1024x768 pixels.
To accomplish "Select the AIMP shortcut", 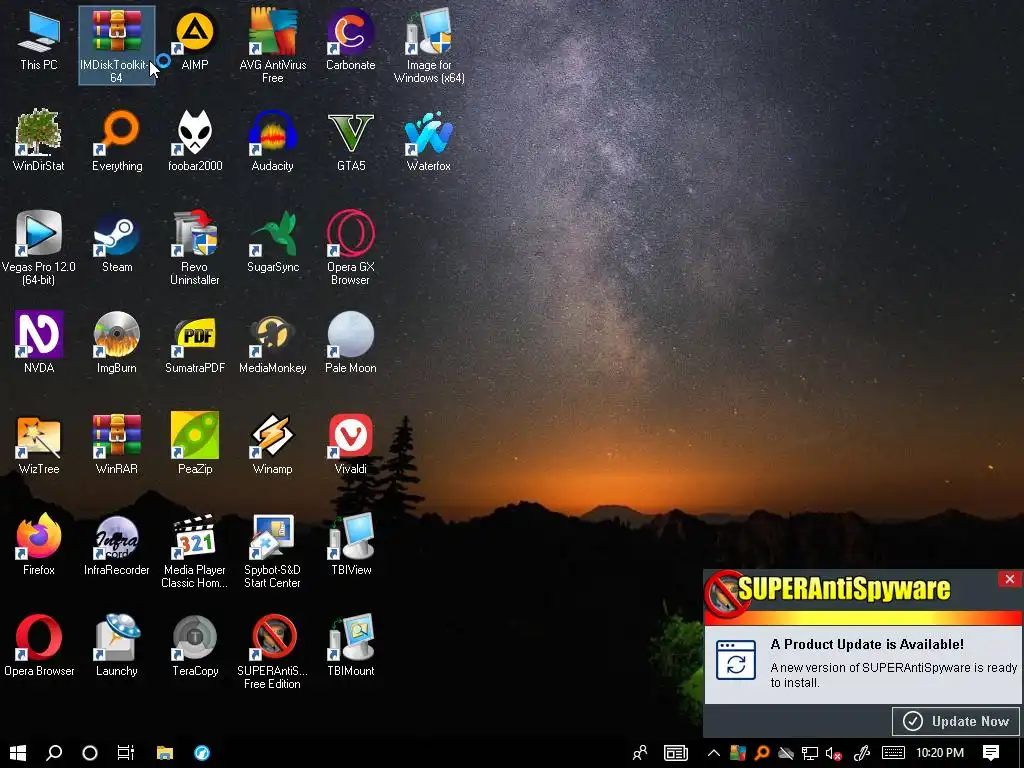I will pyautogui.click(x=195, y=41).
